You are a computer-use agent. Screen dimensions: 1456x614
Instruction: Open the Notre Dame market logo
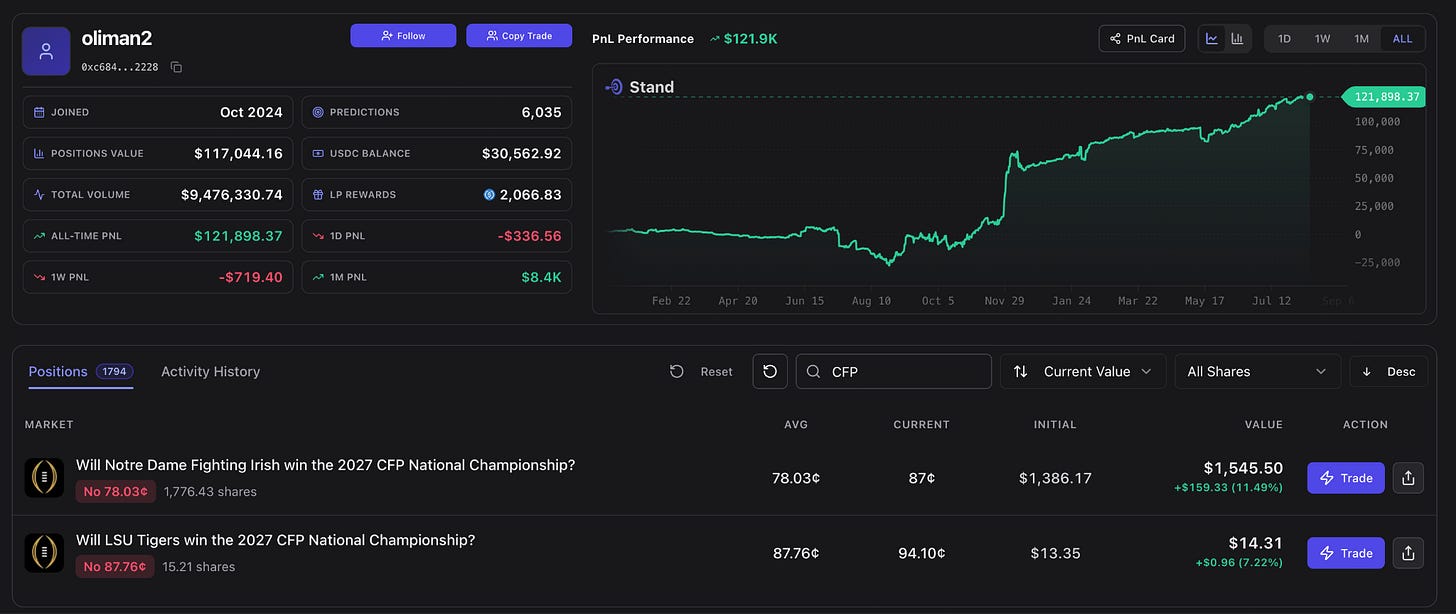point(44,478)
